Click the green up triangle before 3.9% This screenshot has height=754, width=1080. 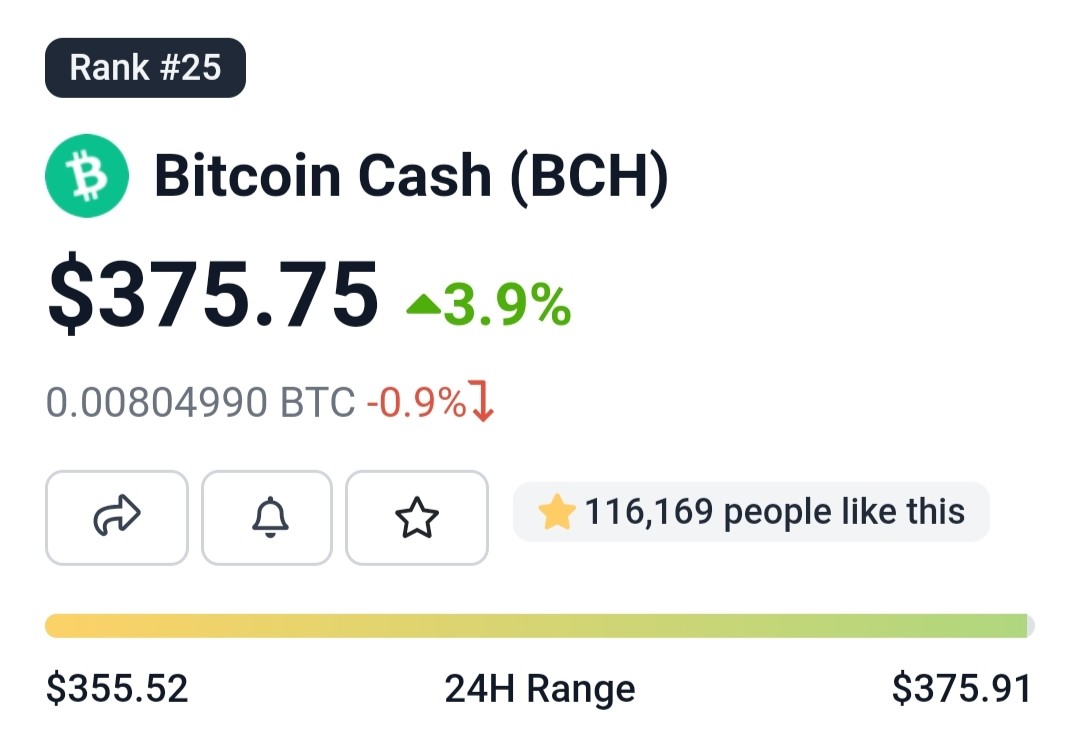tap(423, 304)
